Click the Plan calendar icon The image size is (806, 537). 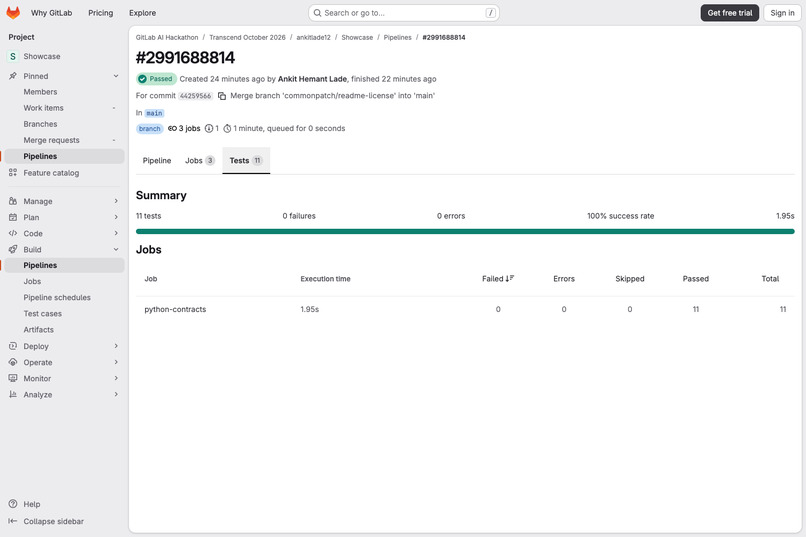13,217
